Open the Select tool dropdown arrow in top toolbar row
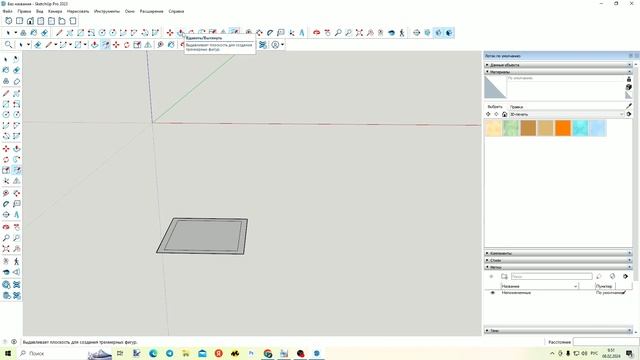Viewport: 640px width, 360px height. (x=16, y=33)
